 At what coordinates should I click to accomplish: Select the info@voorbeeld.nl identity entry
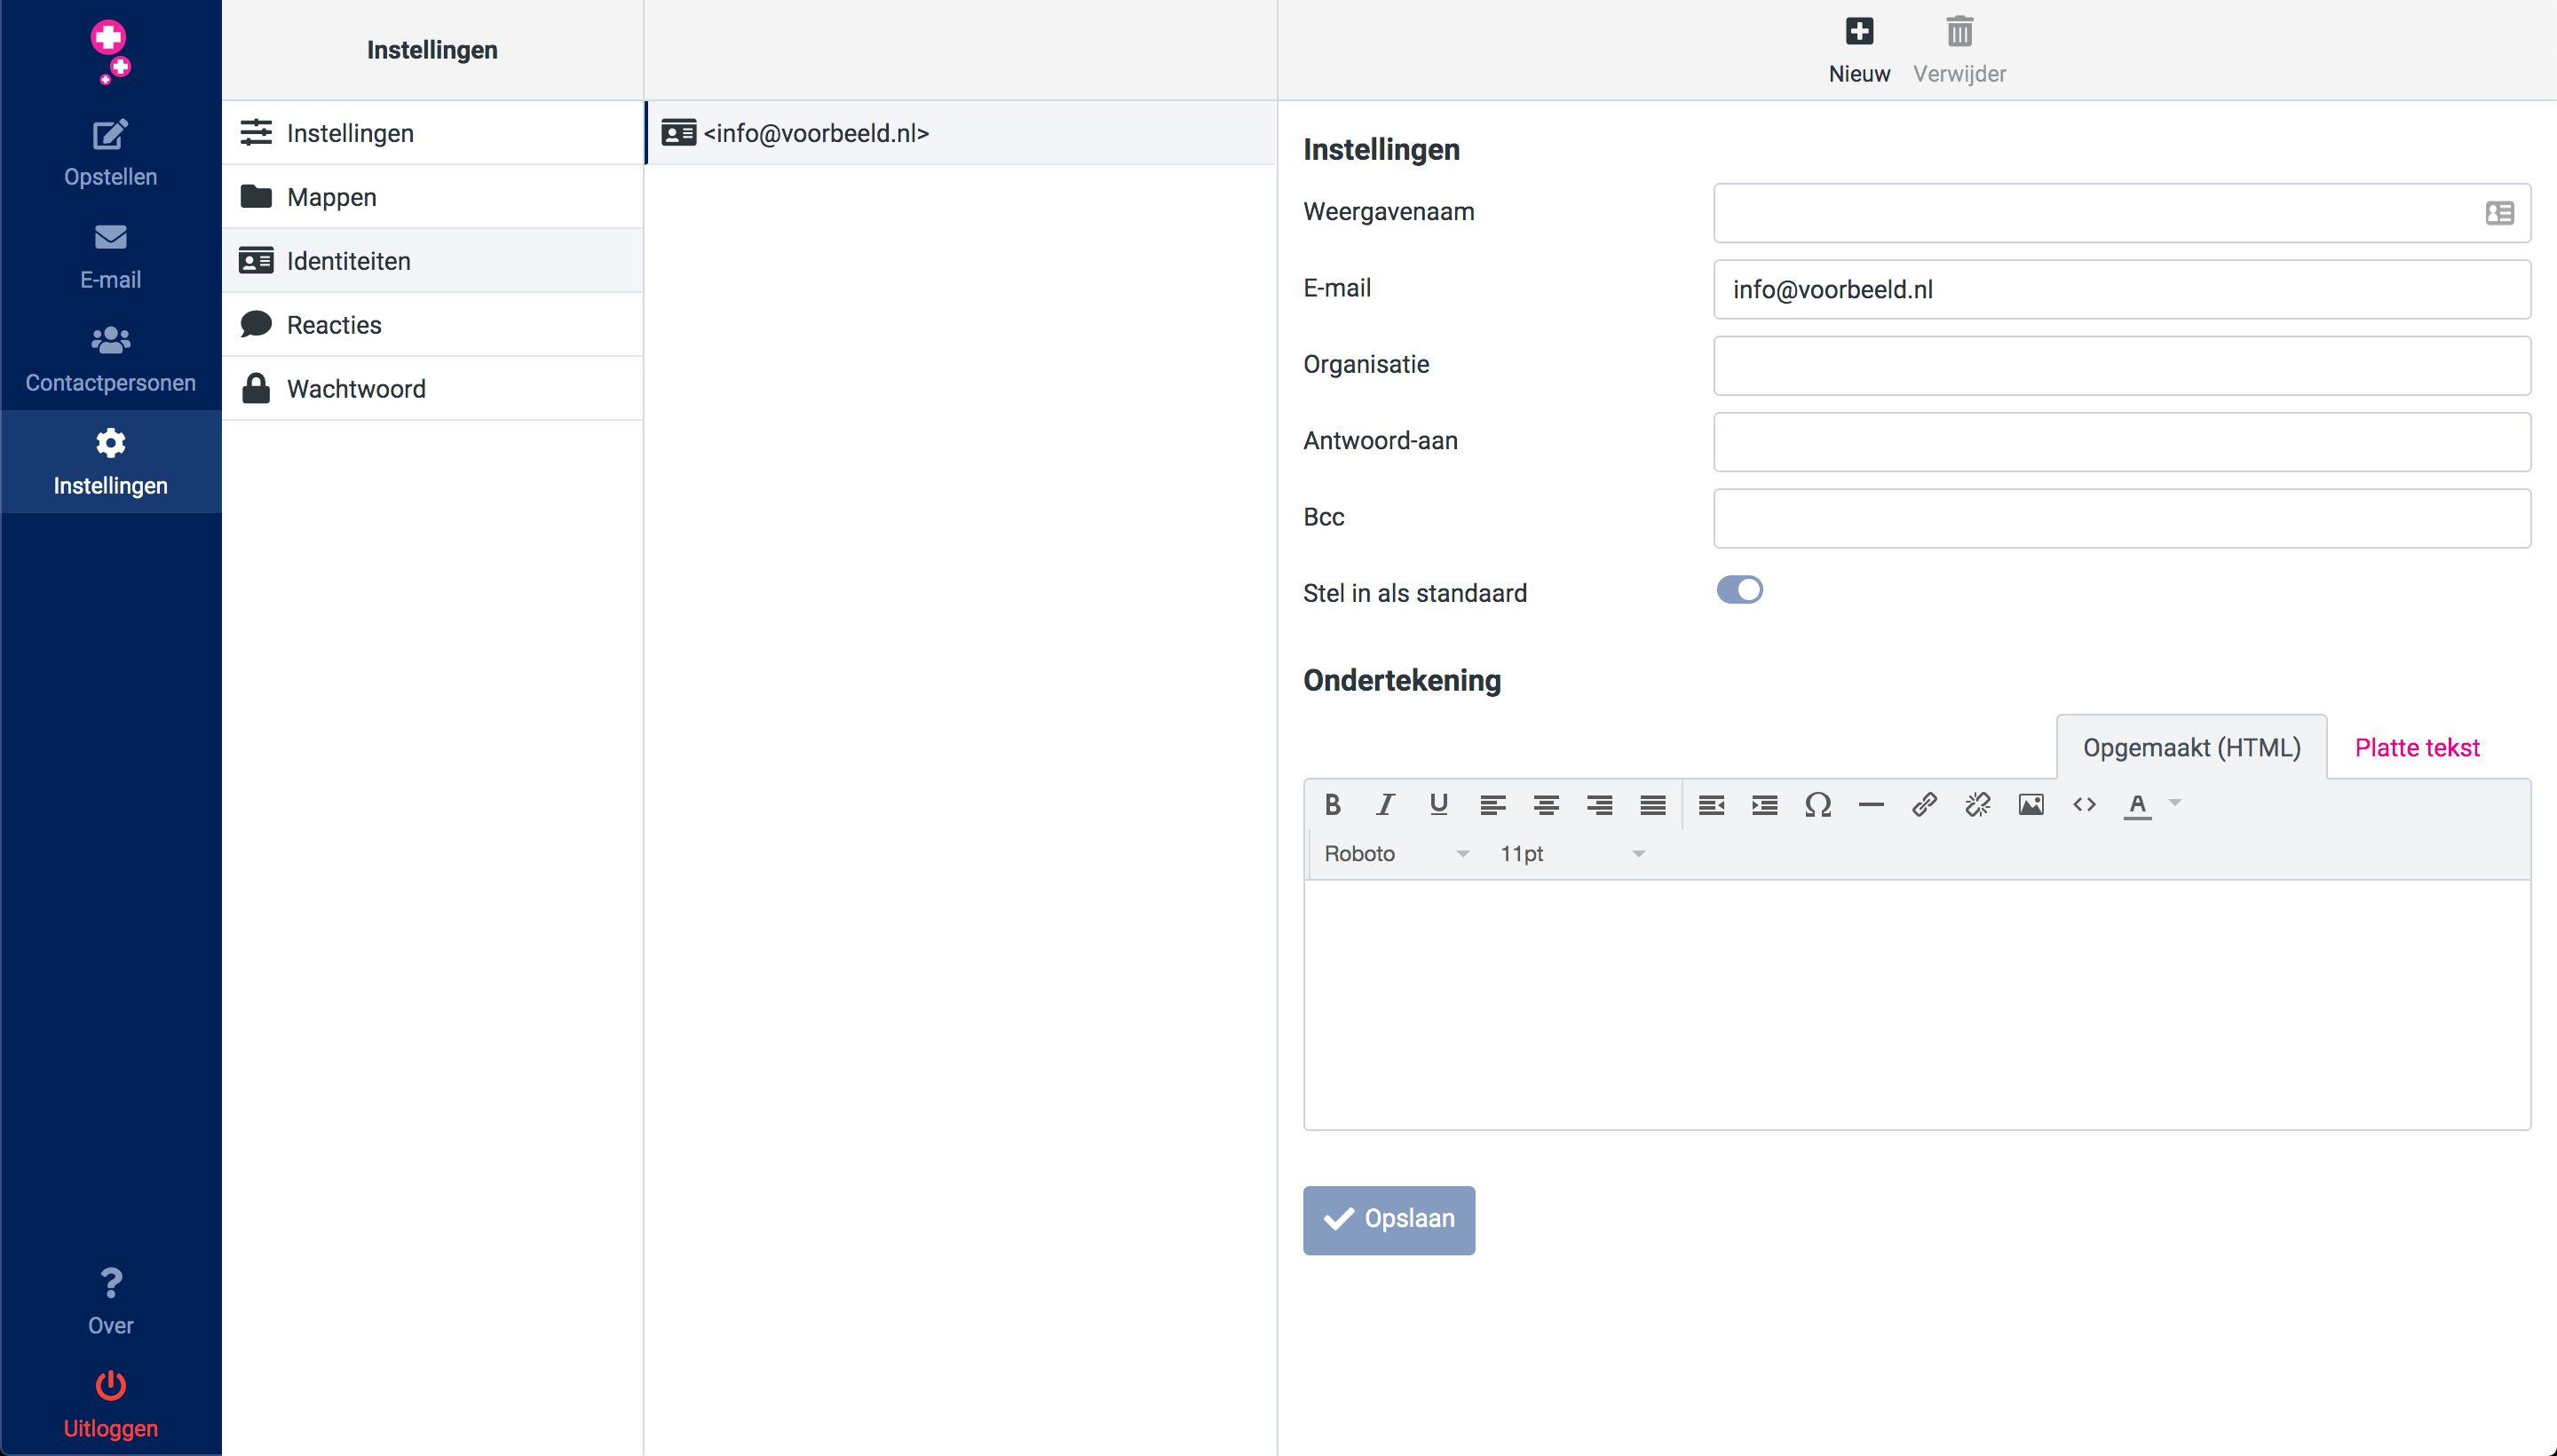tap(814, 132)
